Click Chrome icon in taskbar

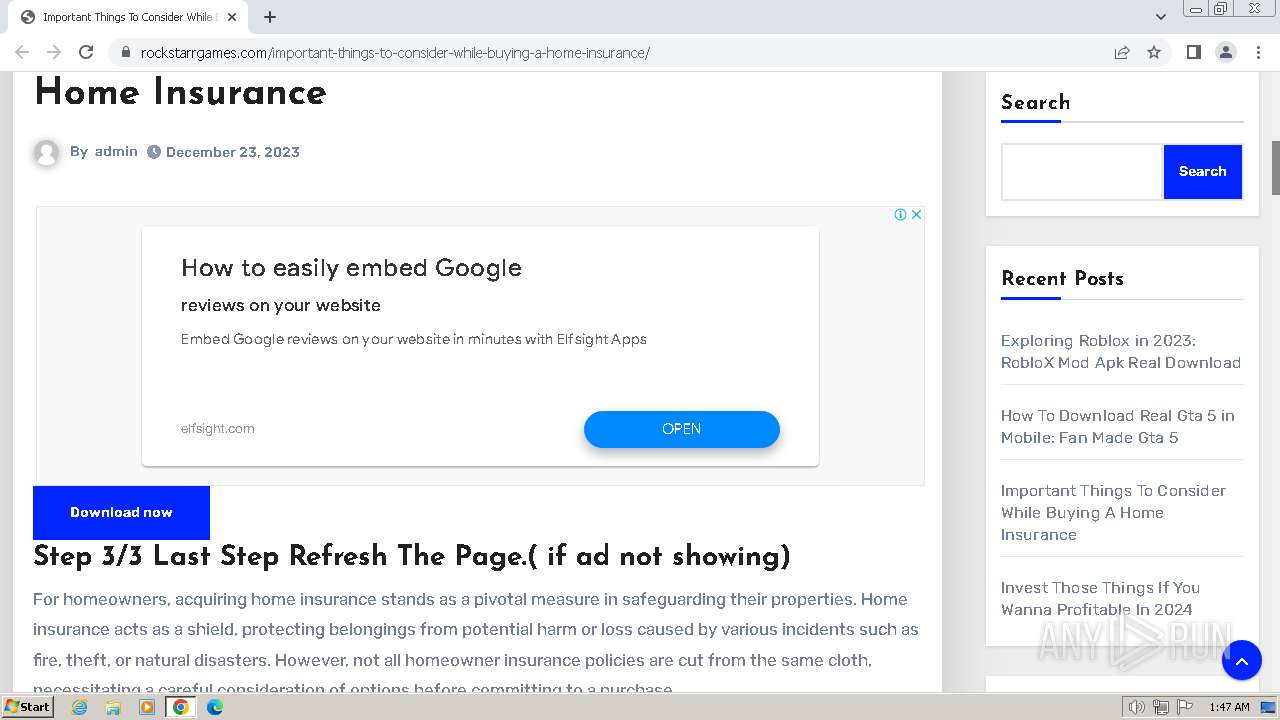click(x=181, y=707)
